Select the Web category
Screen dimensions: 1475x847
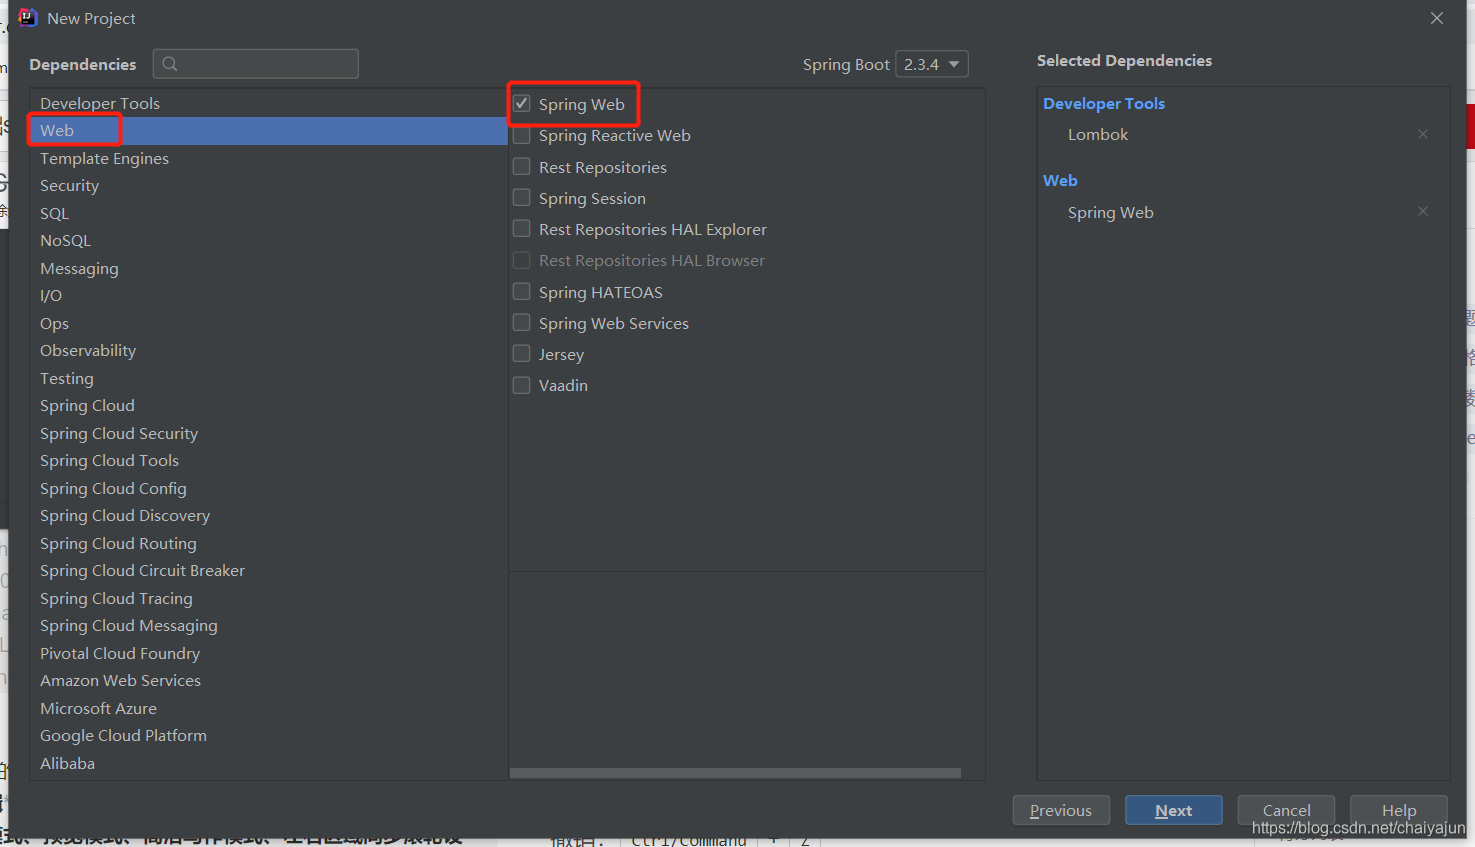coord(269,131)
